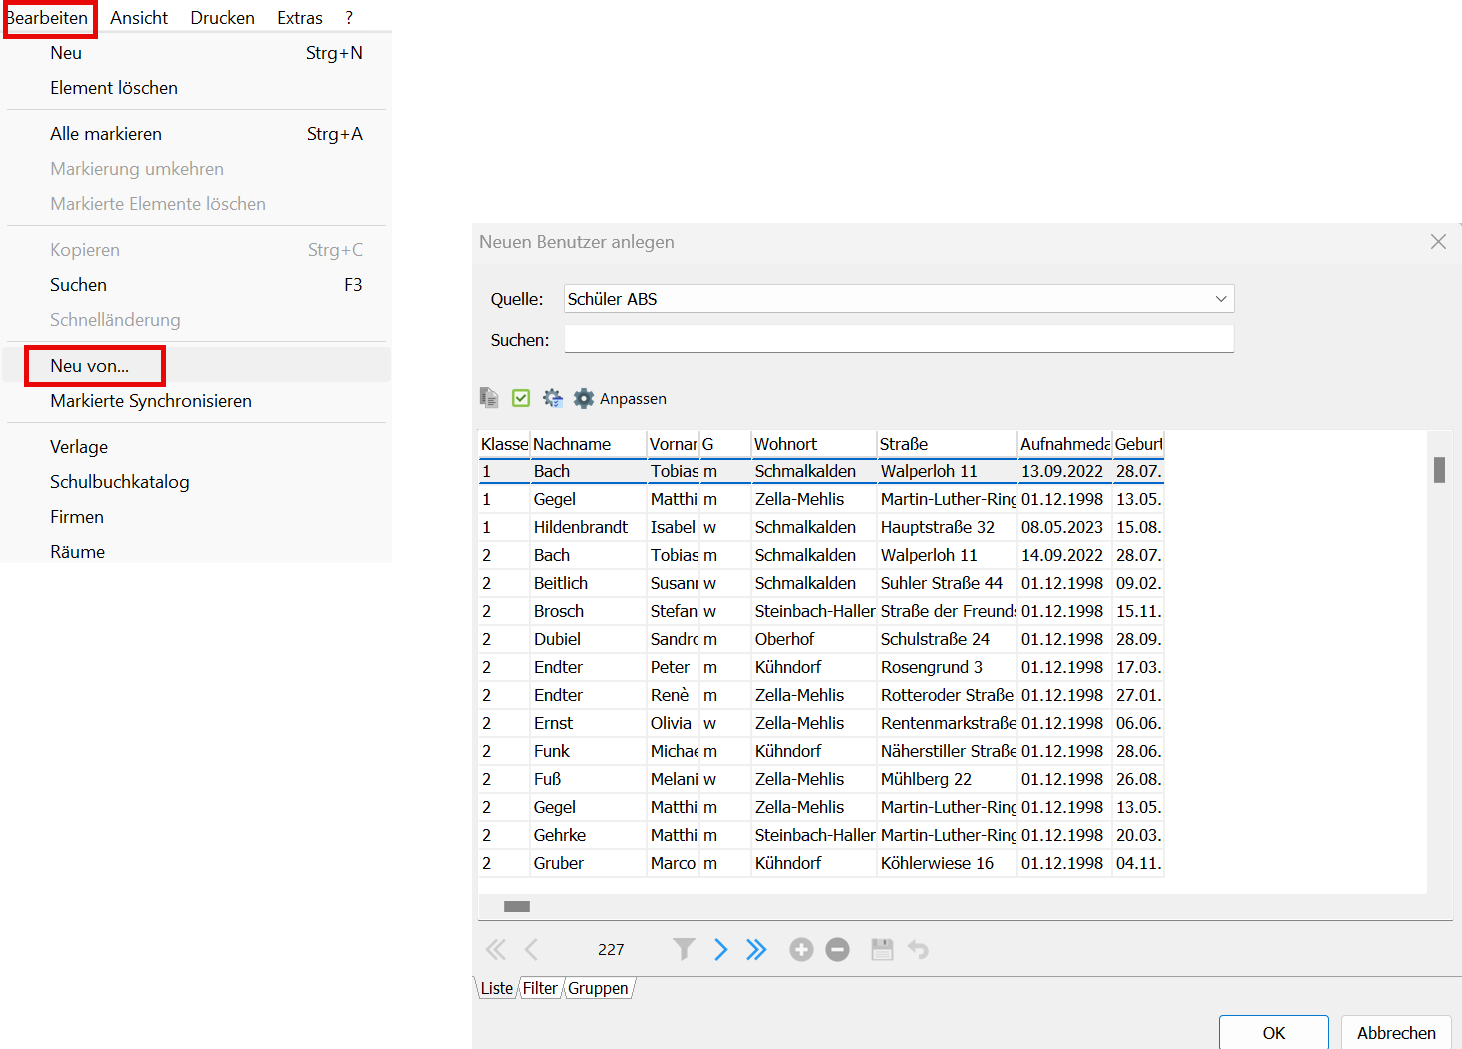Click the plus add record icon
1462x1049 pixels.
801,949
